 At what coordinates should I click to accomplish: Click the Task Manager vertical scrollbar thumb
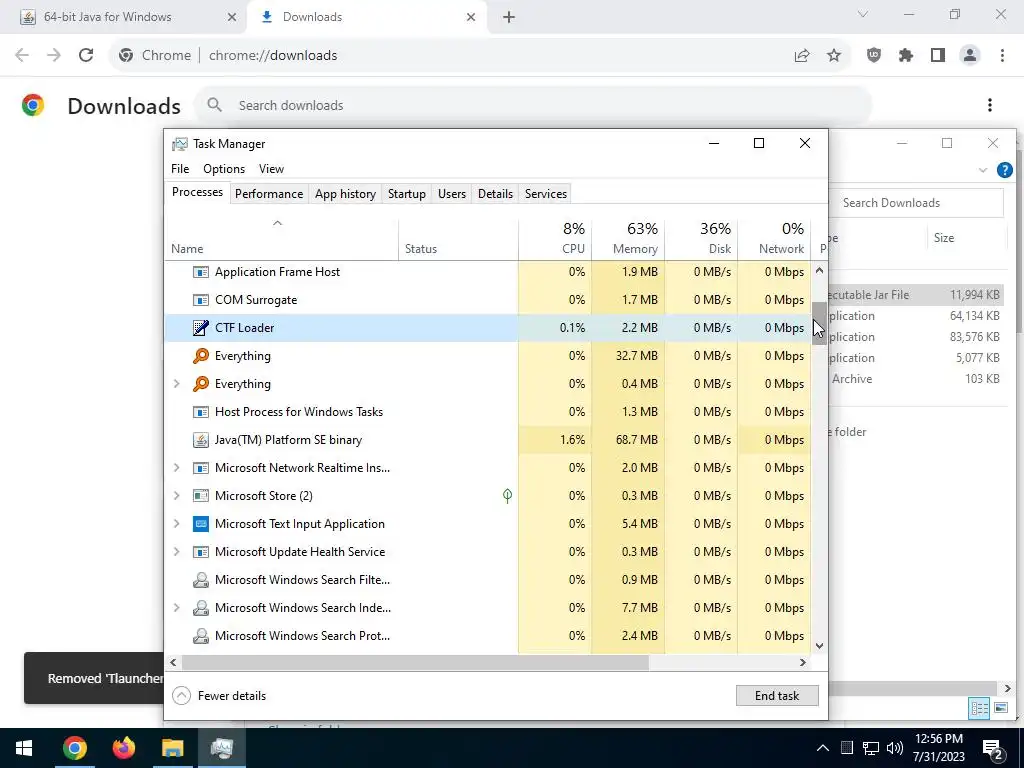click(820, 323)
